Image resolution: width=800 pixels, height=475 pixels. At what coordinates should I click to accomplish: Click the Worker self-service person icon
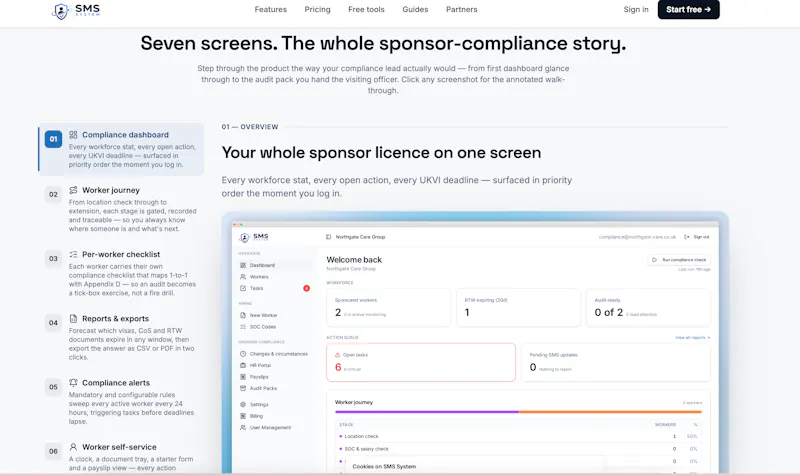click(73, 447)
